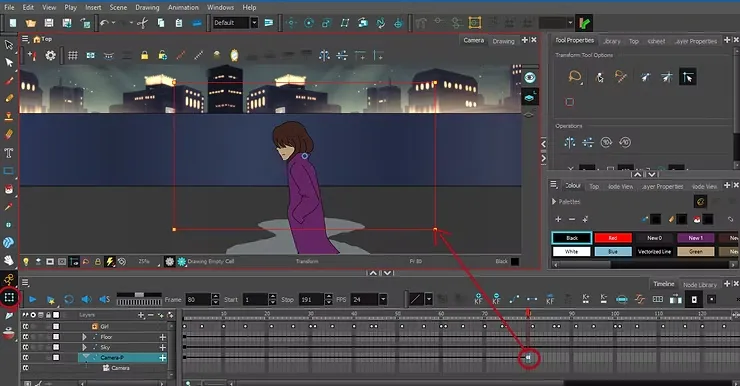740x386 pixels.
Task: Open the Undo history dropdown arrow
Action: [x=114, y=23]
